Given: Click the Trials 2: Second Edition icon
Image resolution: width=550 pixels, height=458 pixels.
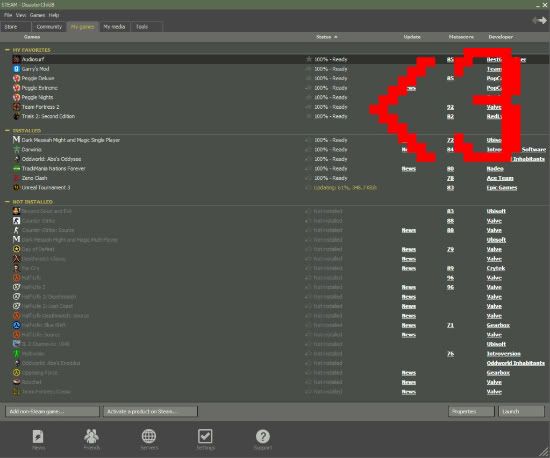Looking at the screenshot, I should tap(16, 116).
